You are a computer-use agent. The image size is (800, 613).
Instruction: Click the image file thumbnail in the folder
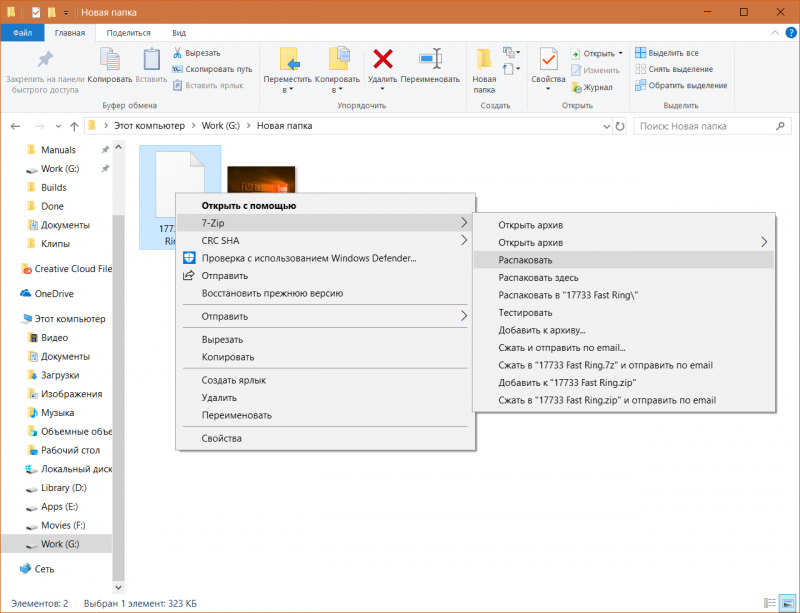[x=261, y=179]
